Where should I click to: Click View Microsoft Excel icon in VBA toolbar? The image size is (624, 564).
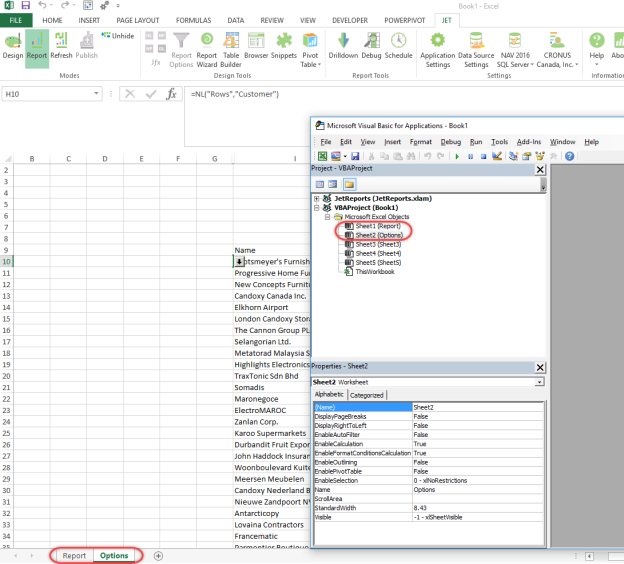tap(322, 156)
